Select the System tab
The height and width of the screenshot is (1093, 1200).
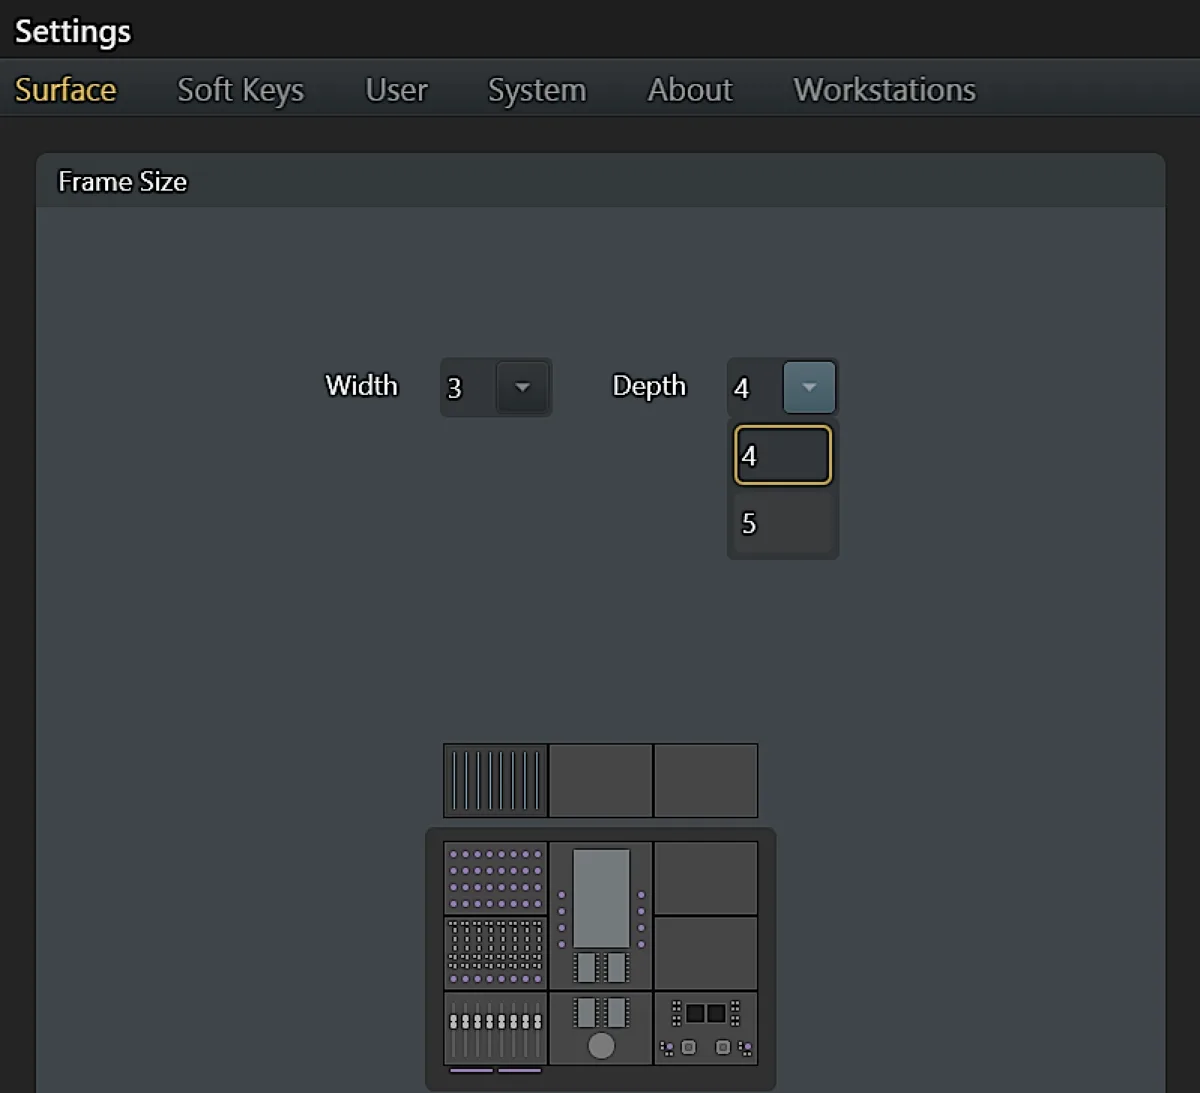tap(537, 90)
